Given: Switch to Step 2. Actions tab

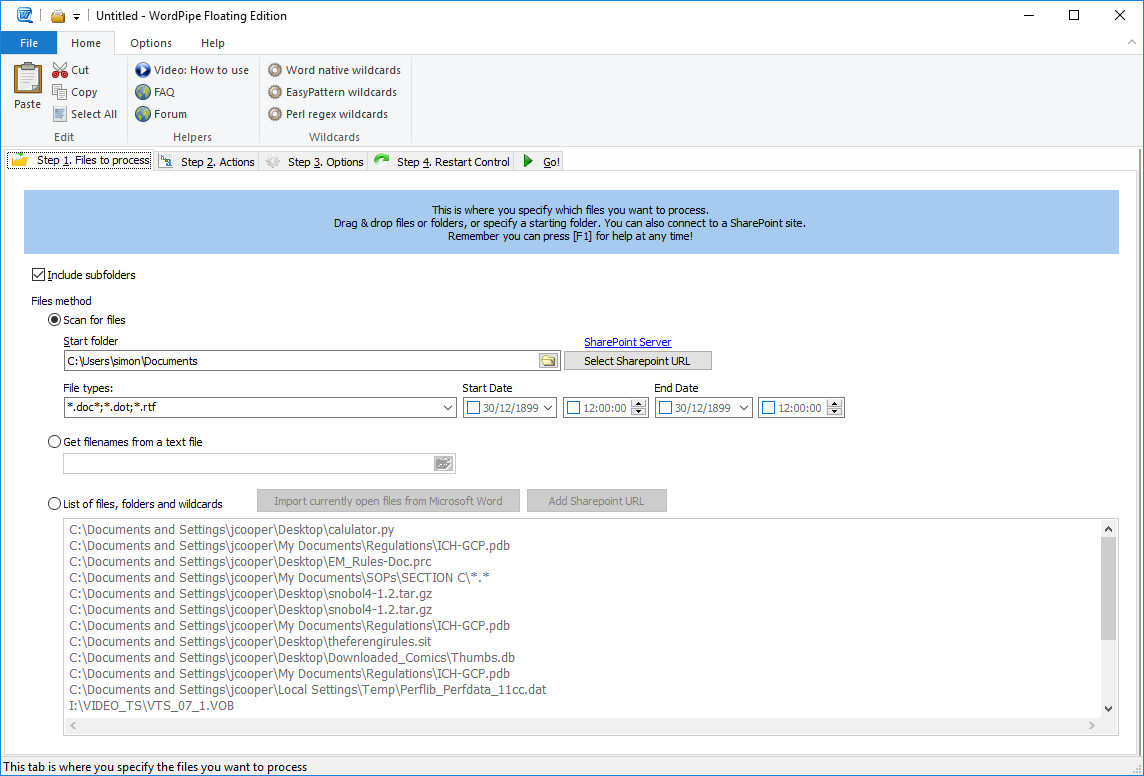Looking at the screenshot, I should coord(207,162).
